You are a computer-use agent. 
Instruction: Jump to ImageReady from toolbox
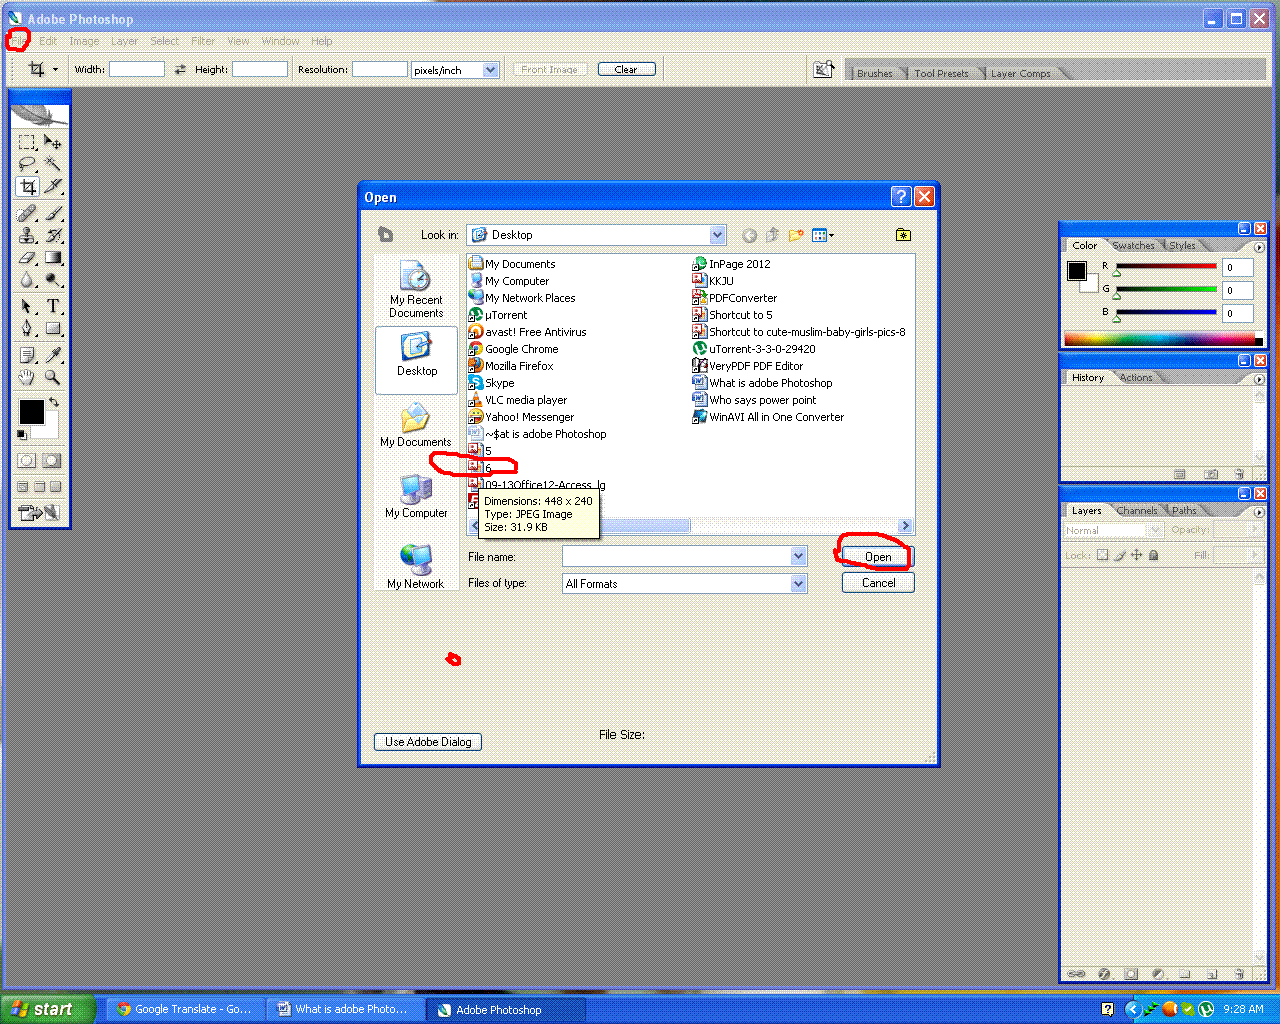coord(39,513)
